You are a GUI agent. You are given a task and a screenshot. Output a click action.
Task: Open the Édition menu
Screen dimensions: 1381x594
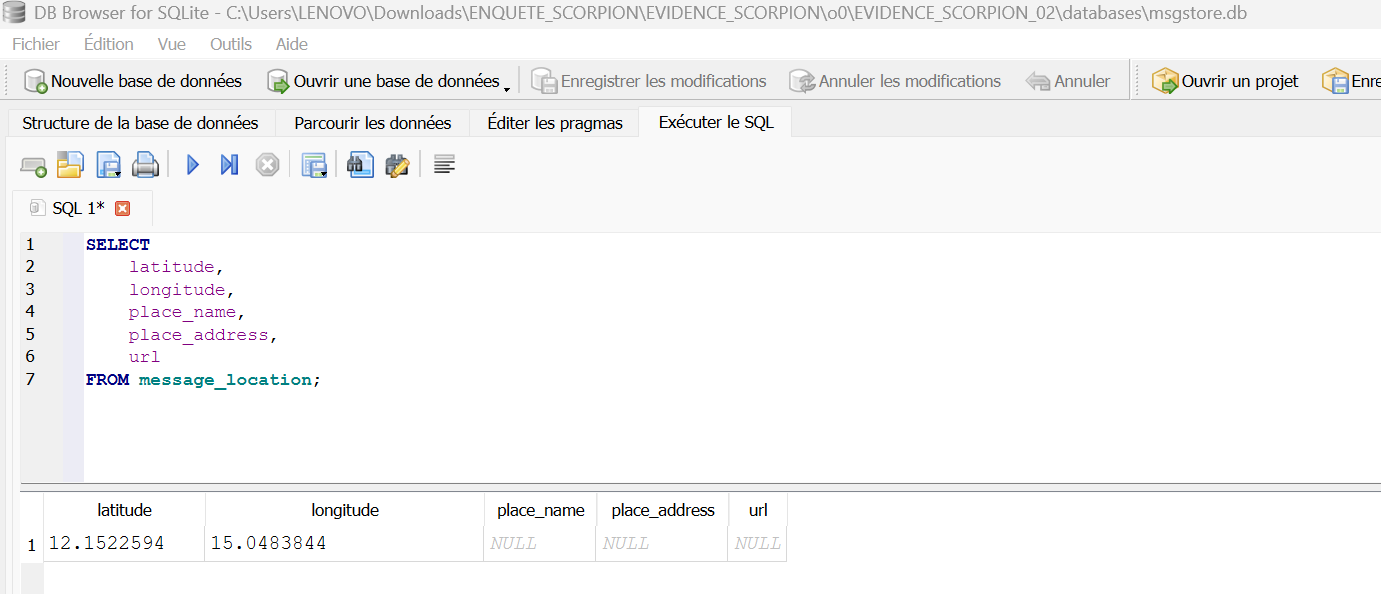(109, 44)
